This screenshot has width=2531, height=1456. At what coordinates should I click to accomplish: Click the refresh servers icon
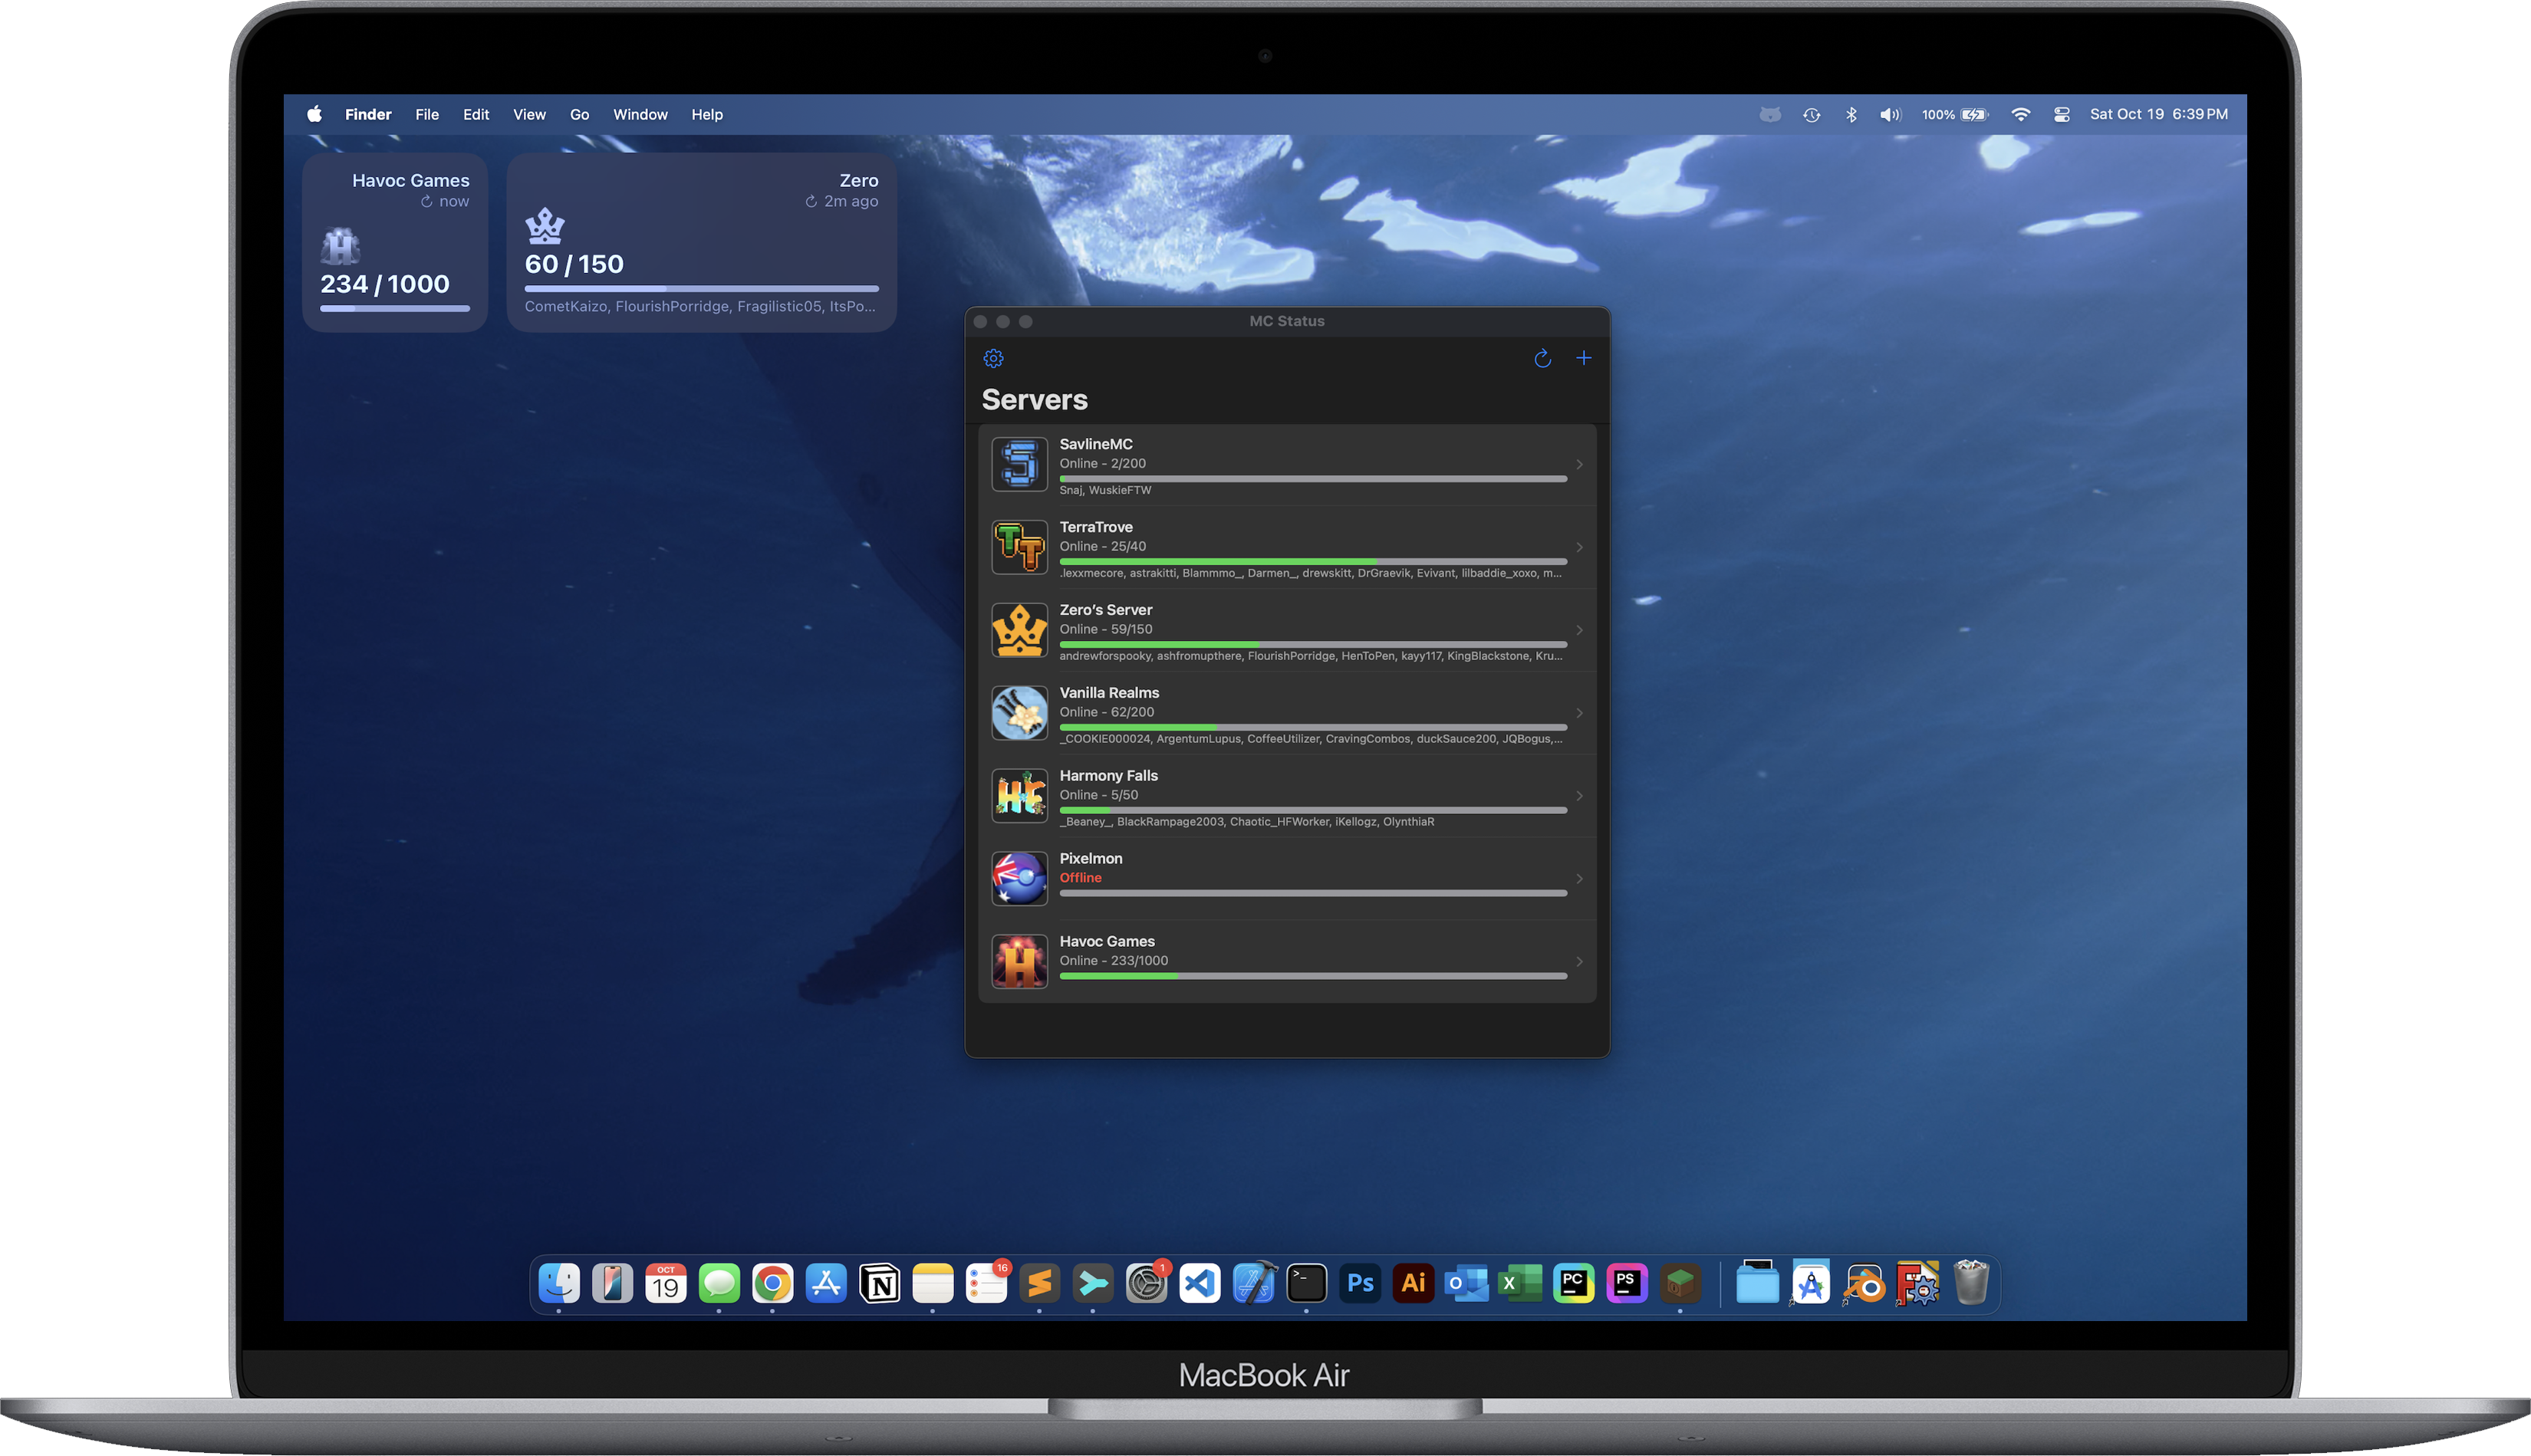coord(1542,358)
